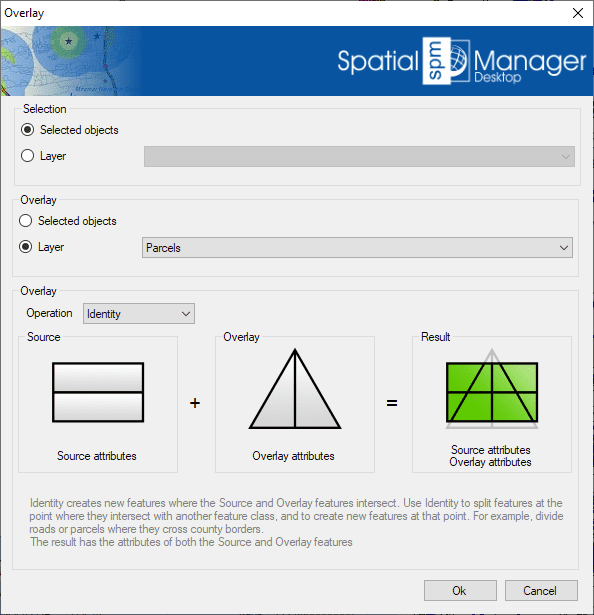Click the Spatial Manager Desktop title text
Viewport: 594px width, 615px height.
[462, 62]
